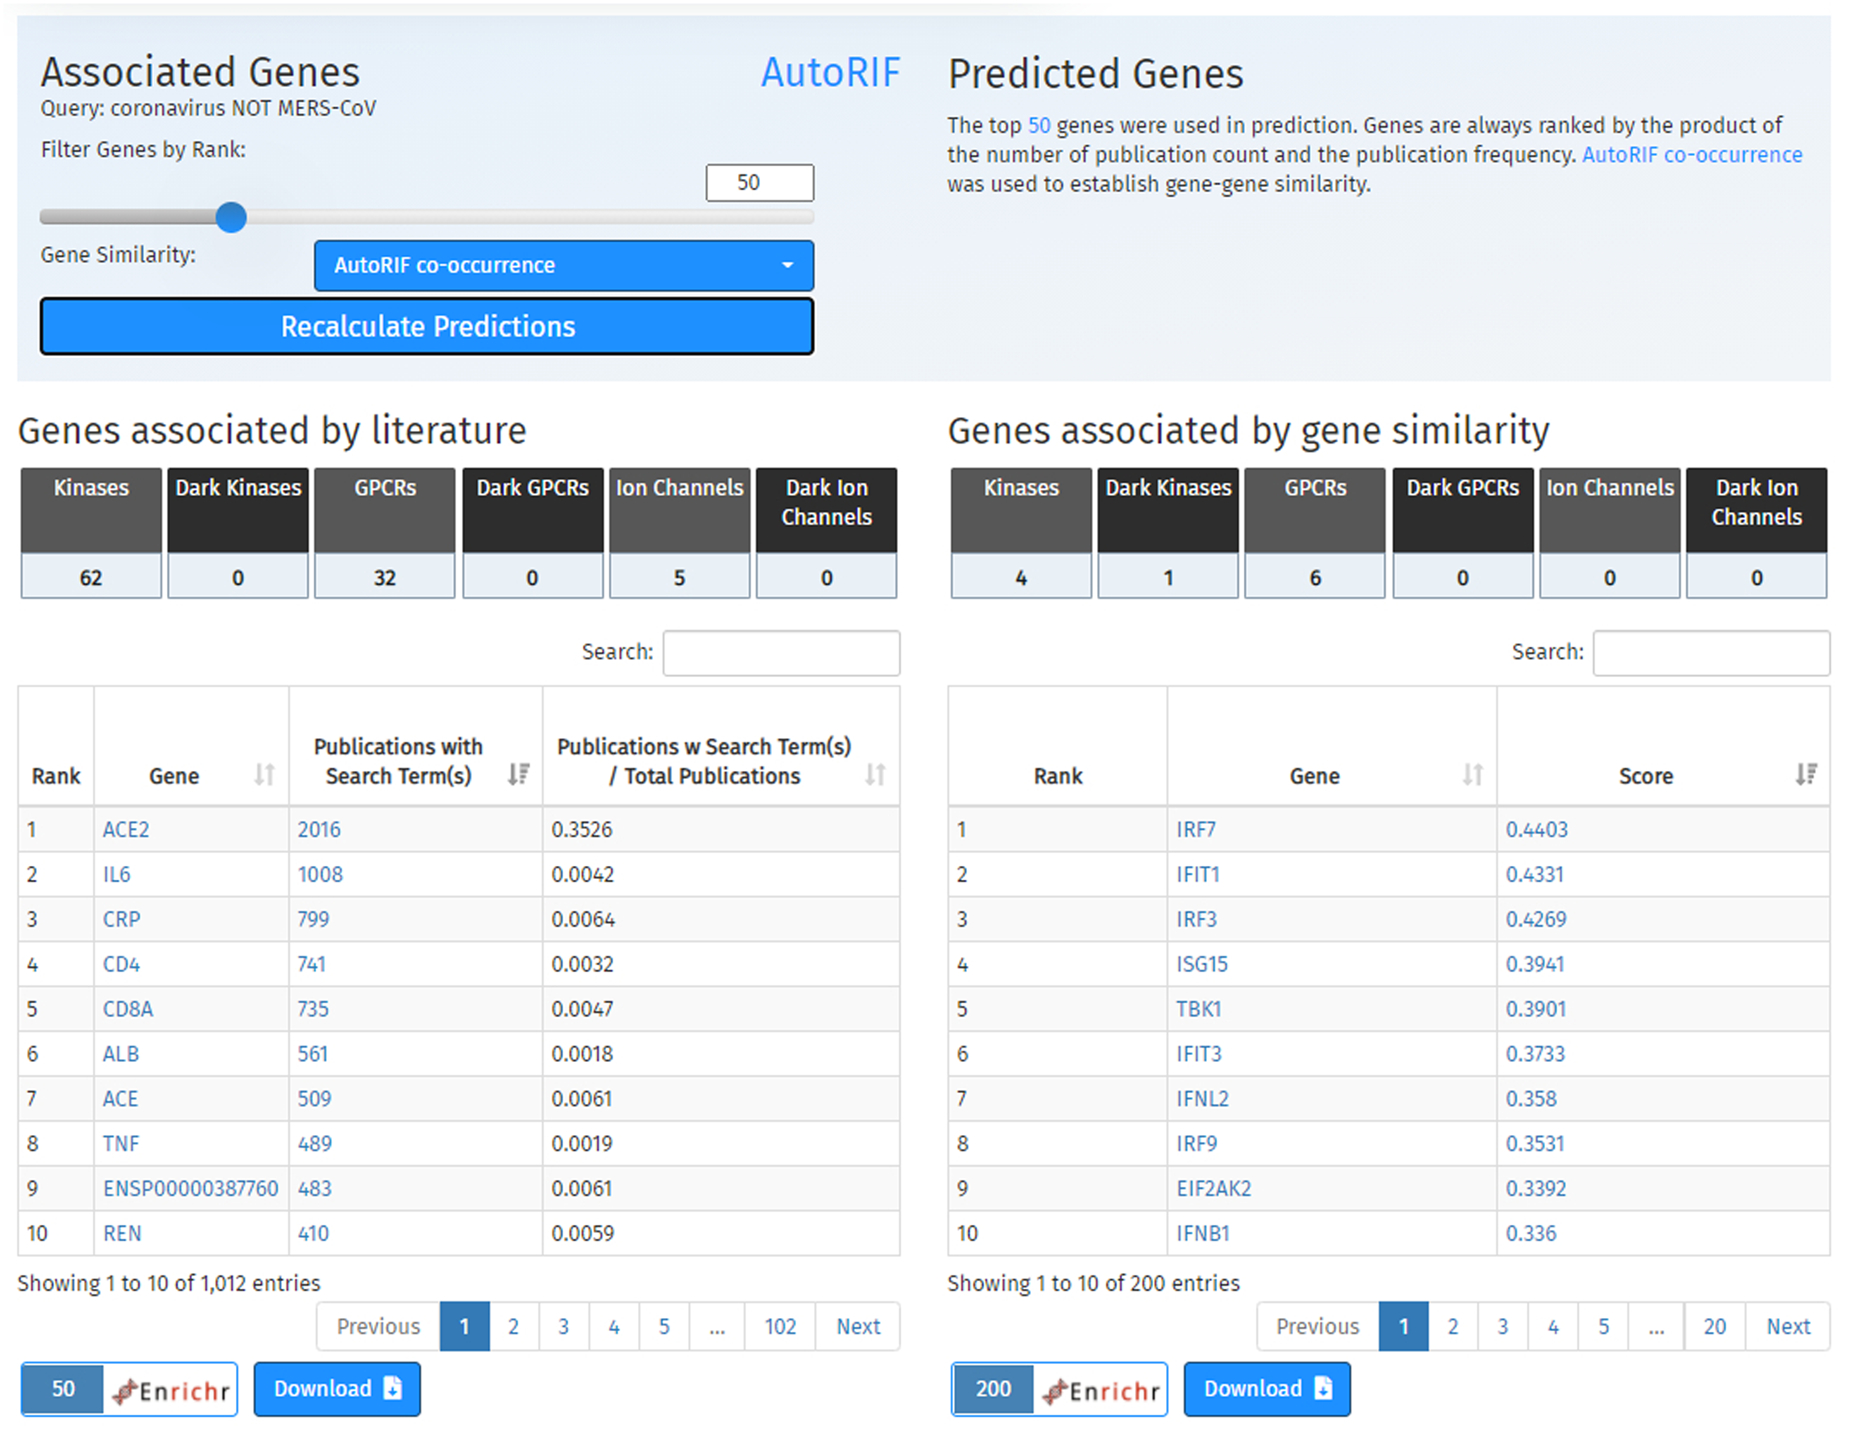The image size is (1850, 1429).
Task: Select Kinases tile with count 4
Action: pos(1021,533)
